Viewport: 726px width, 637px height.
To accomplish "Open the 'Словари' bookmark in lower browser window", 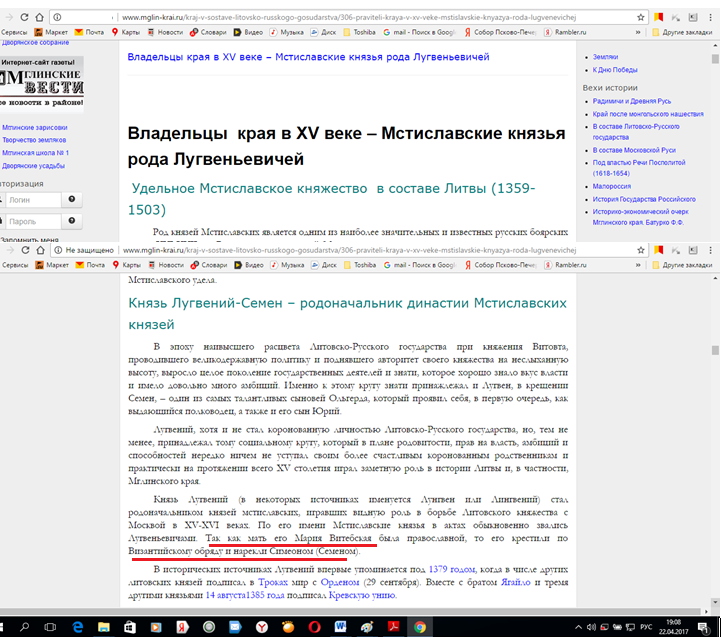I will coord(209,265).
